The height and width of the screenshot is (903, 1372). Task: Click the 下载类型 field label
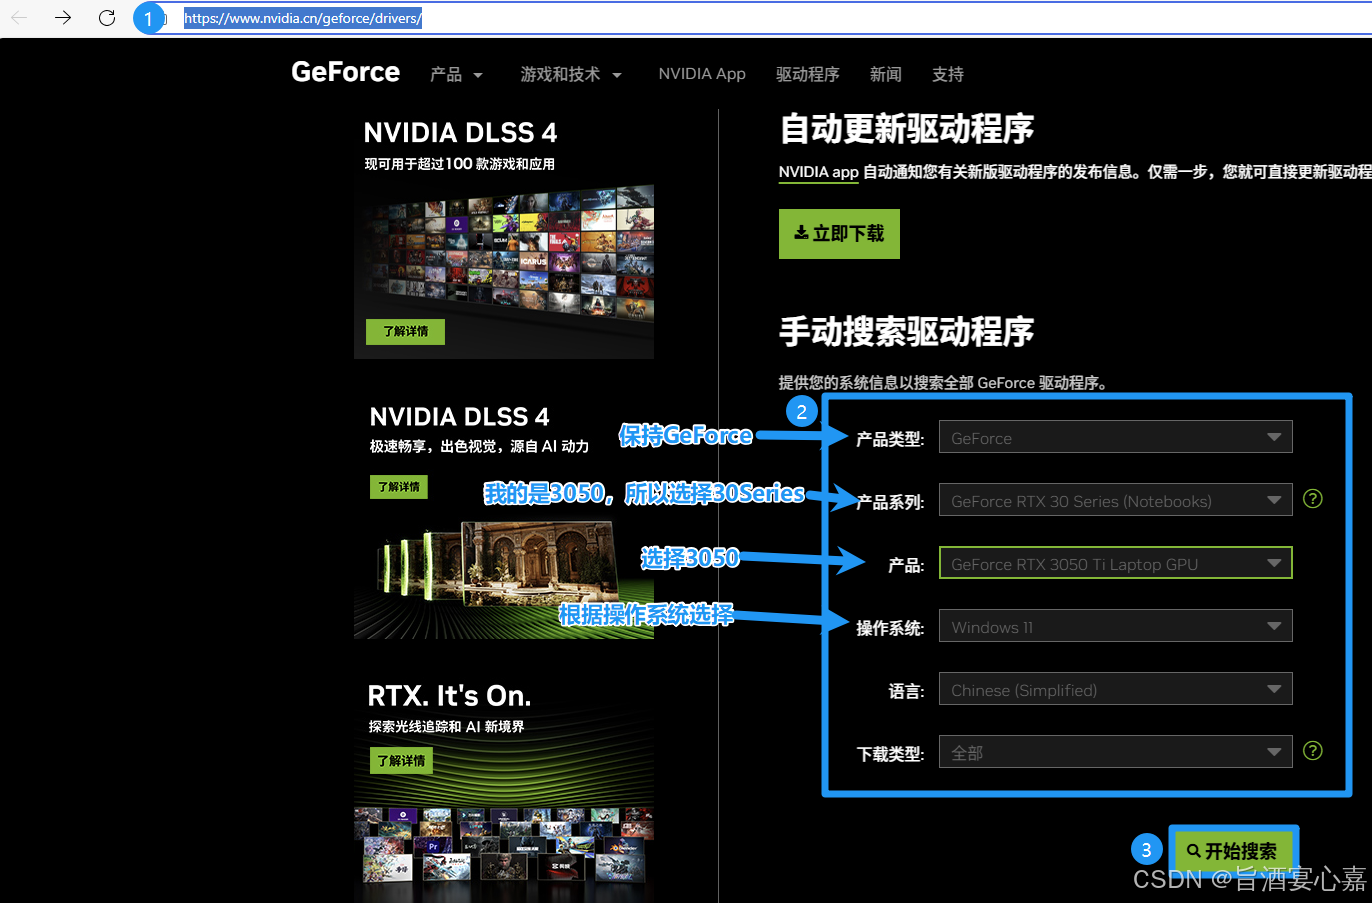tap(890, 754)
